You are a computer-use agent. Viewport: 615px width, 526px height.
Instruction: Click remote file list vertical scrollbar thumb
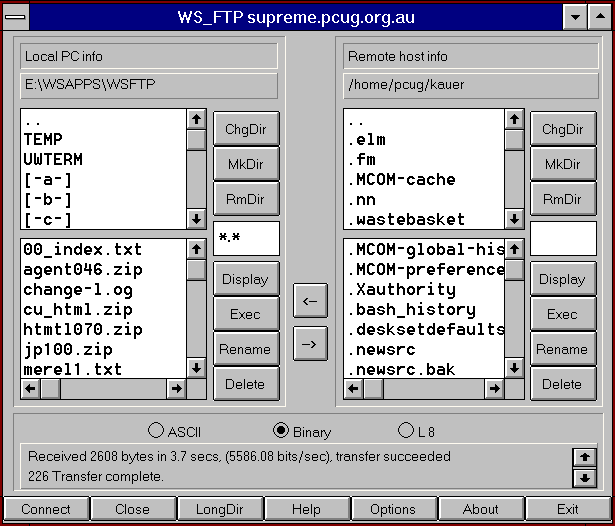tap(514, 270)
